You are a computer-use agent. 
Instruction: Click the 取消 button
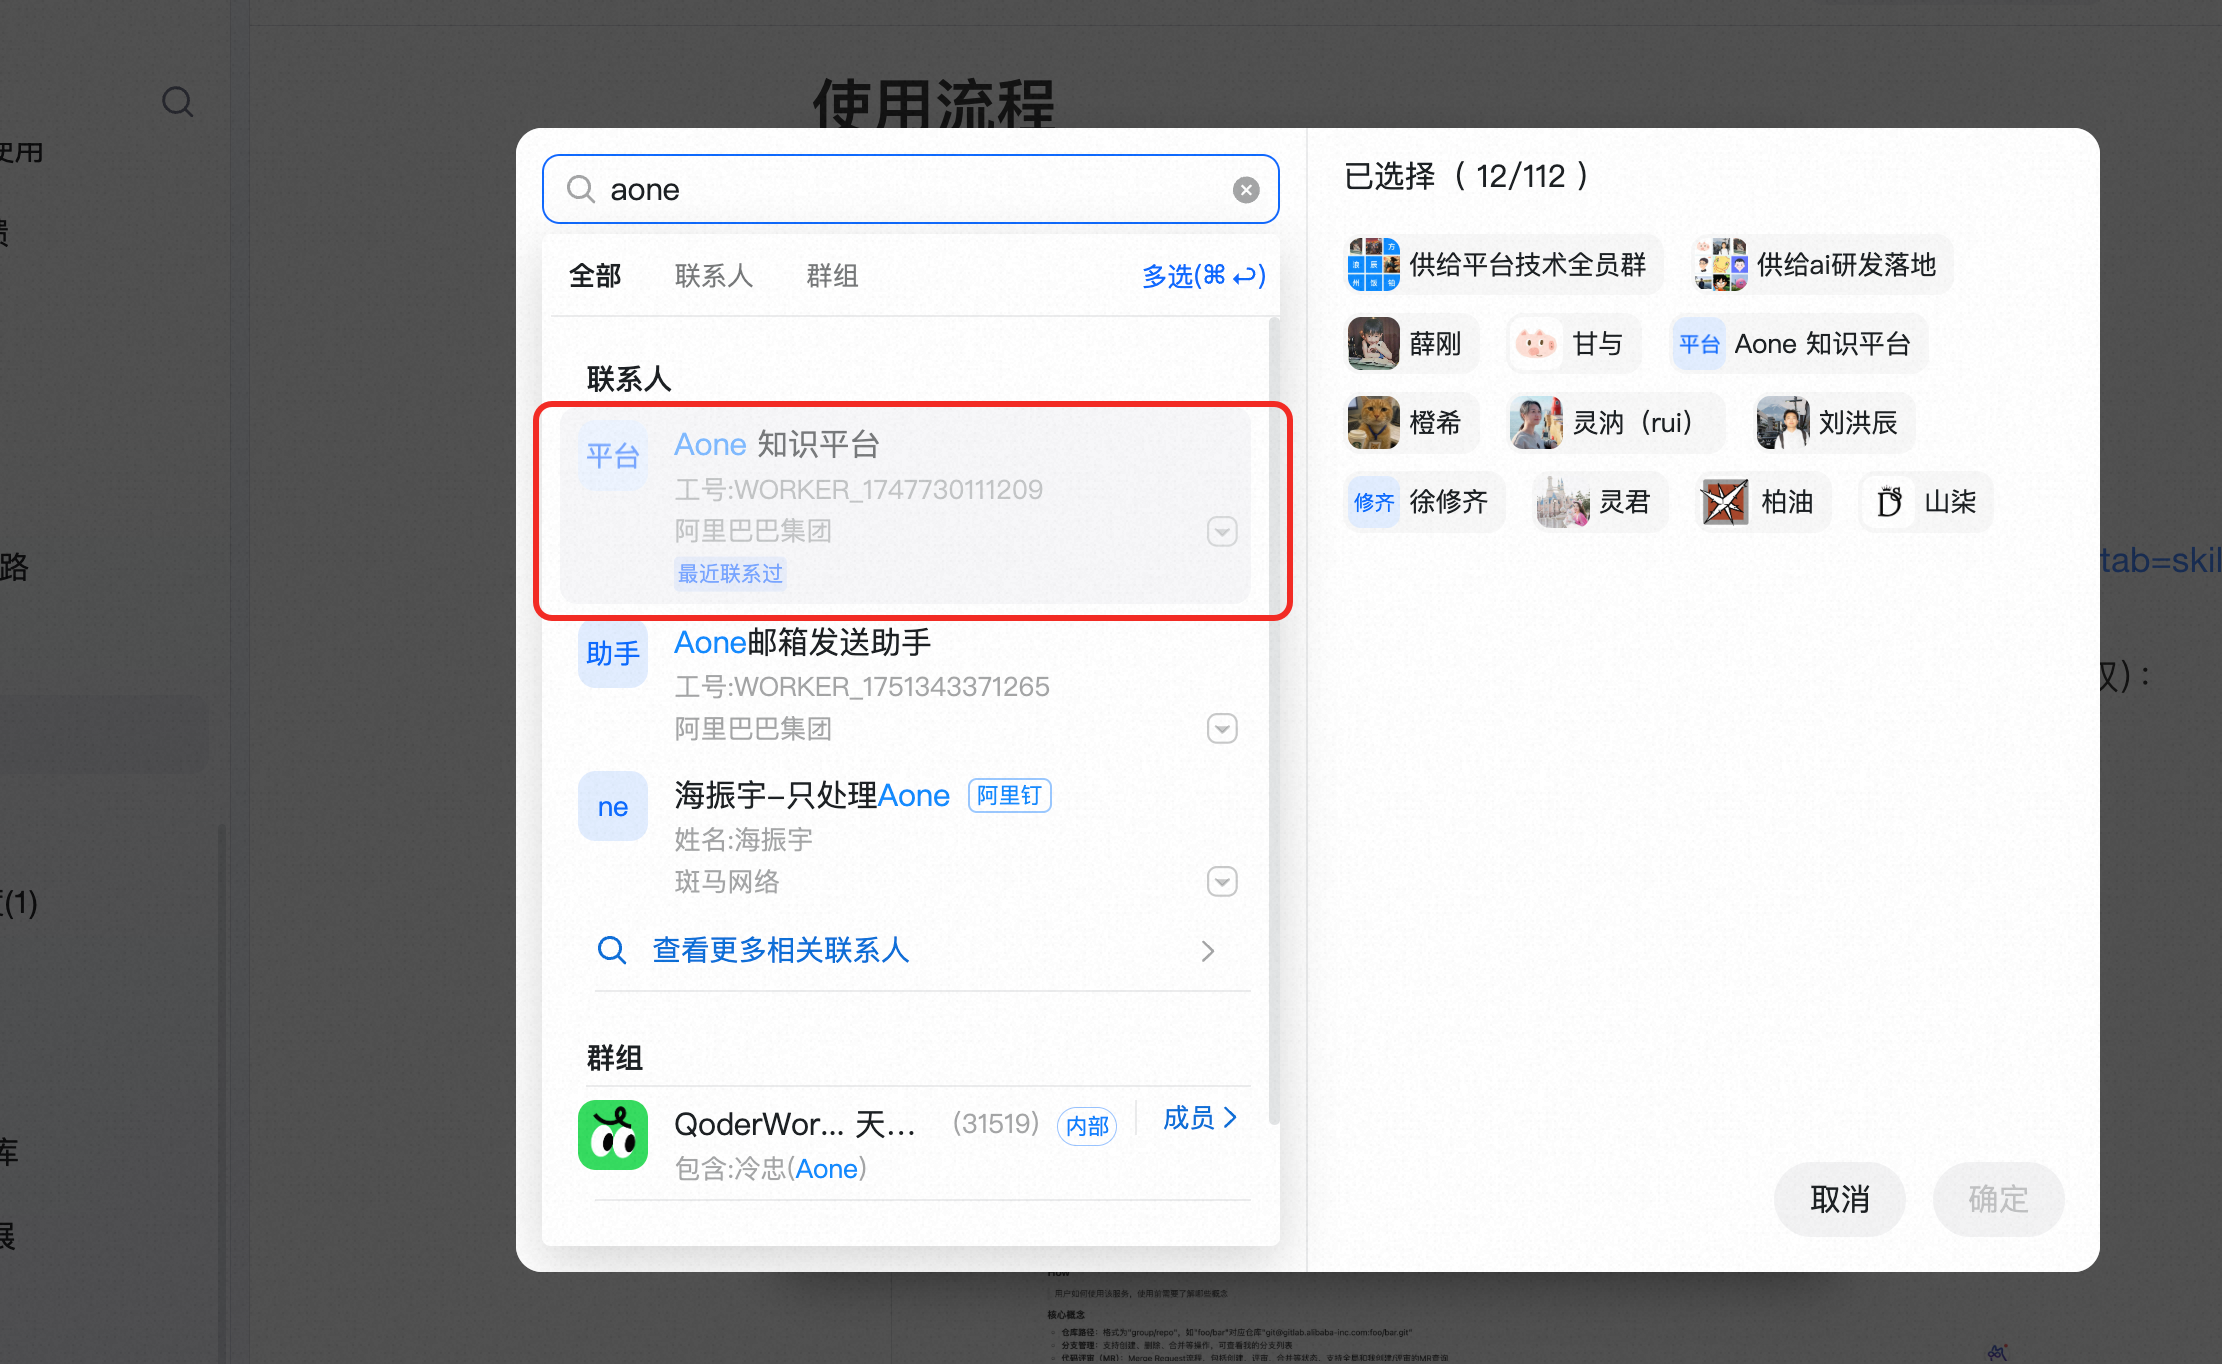tap(1840, 1199)
